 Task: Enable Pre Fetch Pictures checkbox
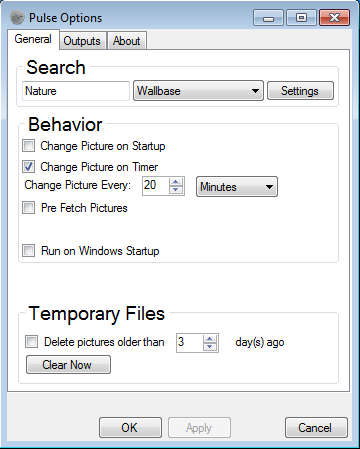[x=28, y=207]
